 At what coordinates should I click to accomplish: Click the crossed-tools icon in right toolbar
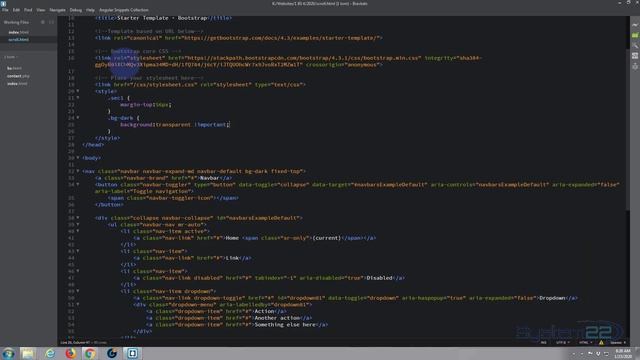click(635, 46)
